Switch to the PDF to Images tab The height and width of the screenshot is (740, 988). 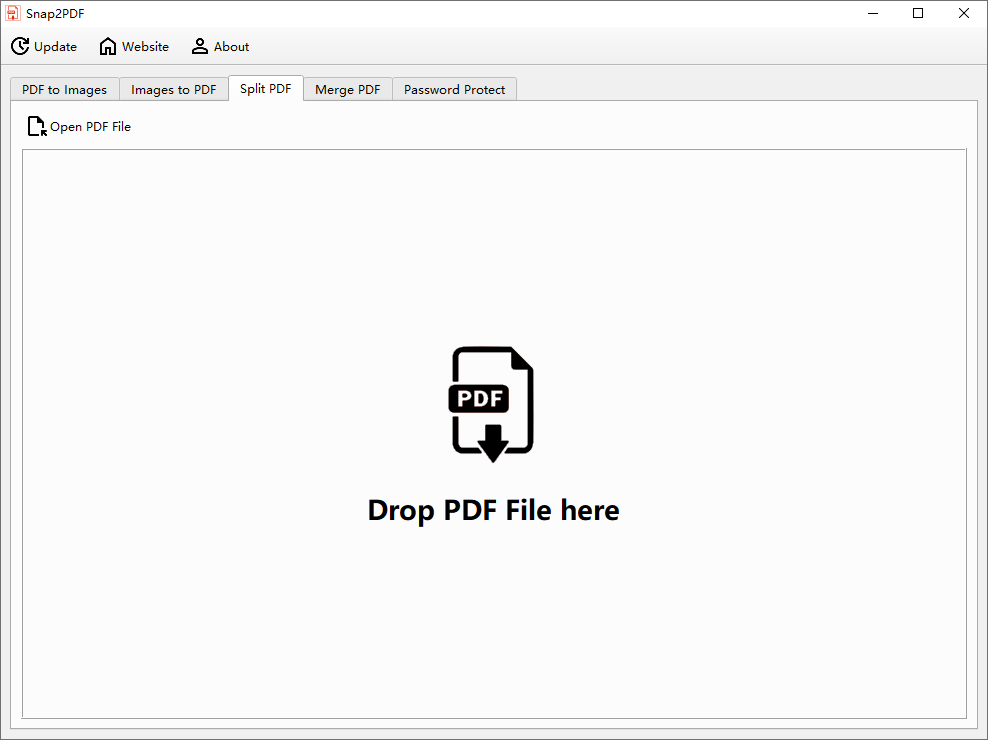click(64, 90)
